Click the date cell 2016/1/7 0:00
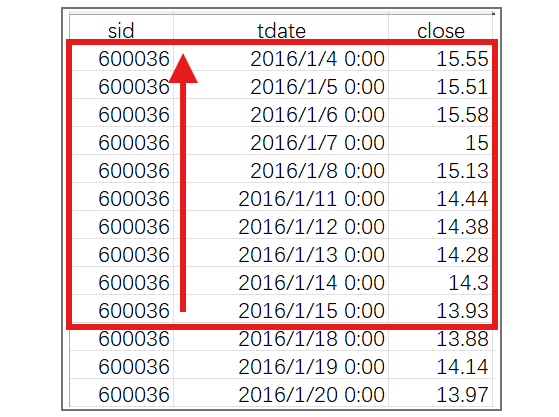Viewport: 559px width, 417px height. click(x=281, y=141)
